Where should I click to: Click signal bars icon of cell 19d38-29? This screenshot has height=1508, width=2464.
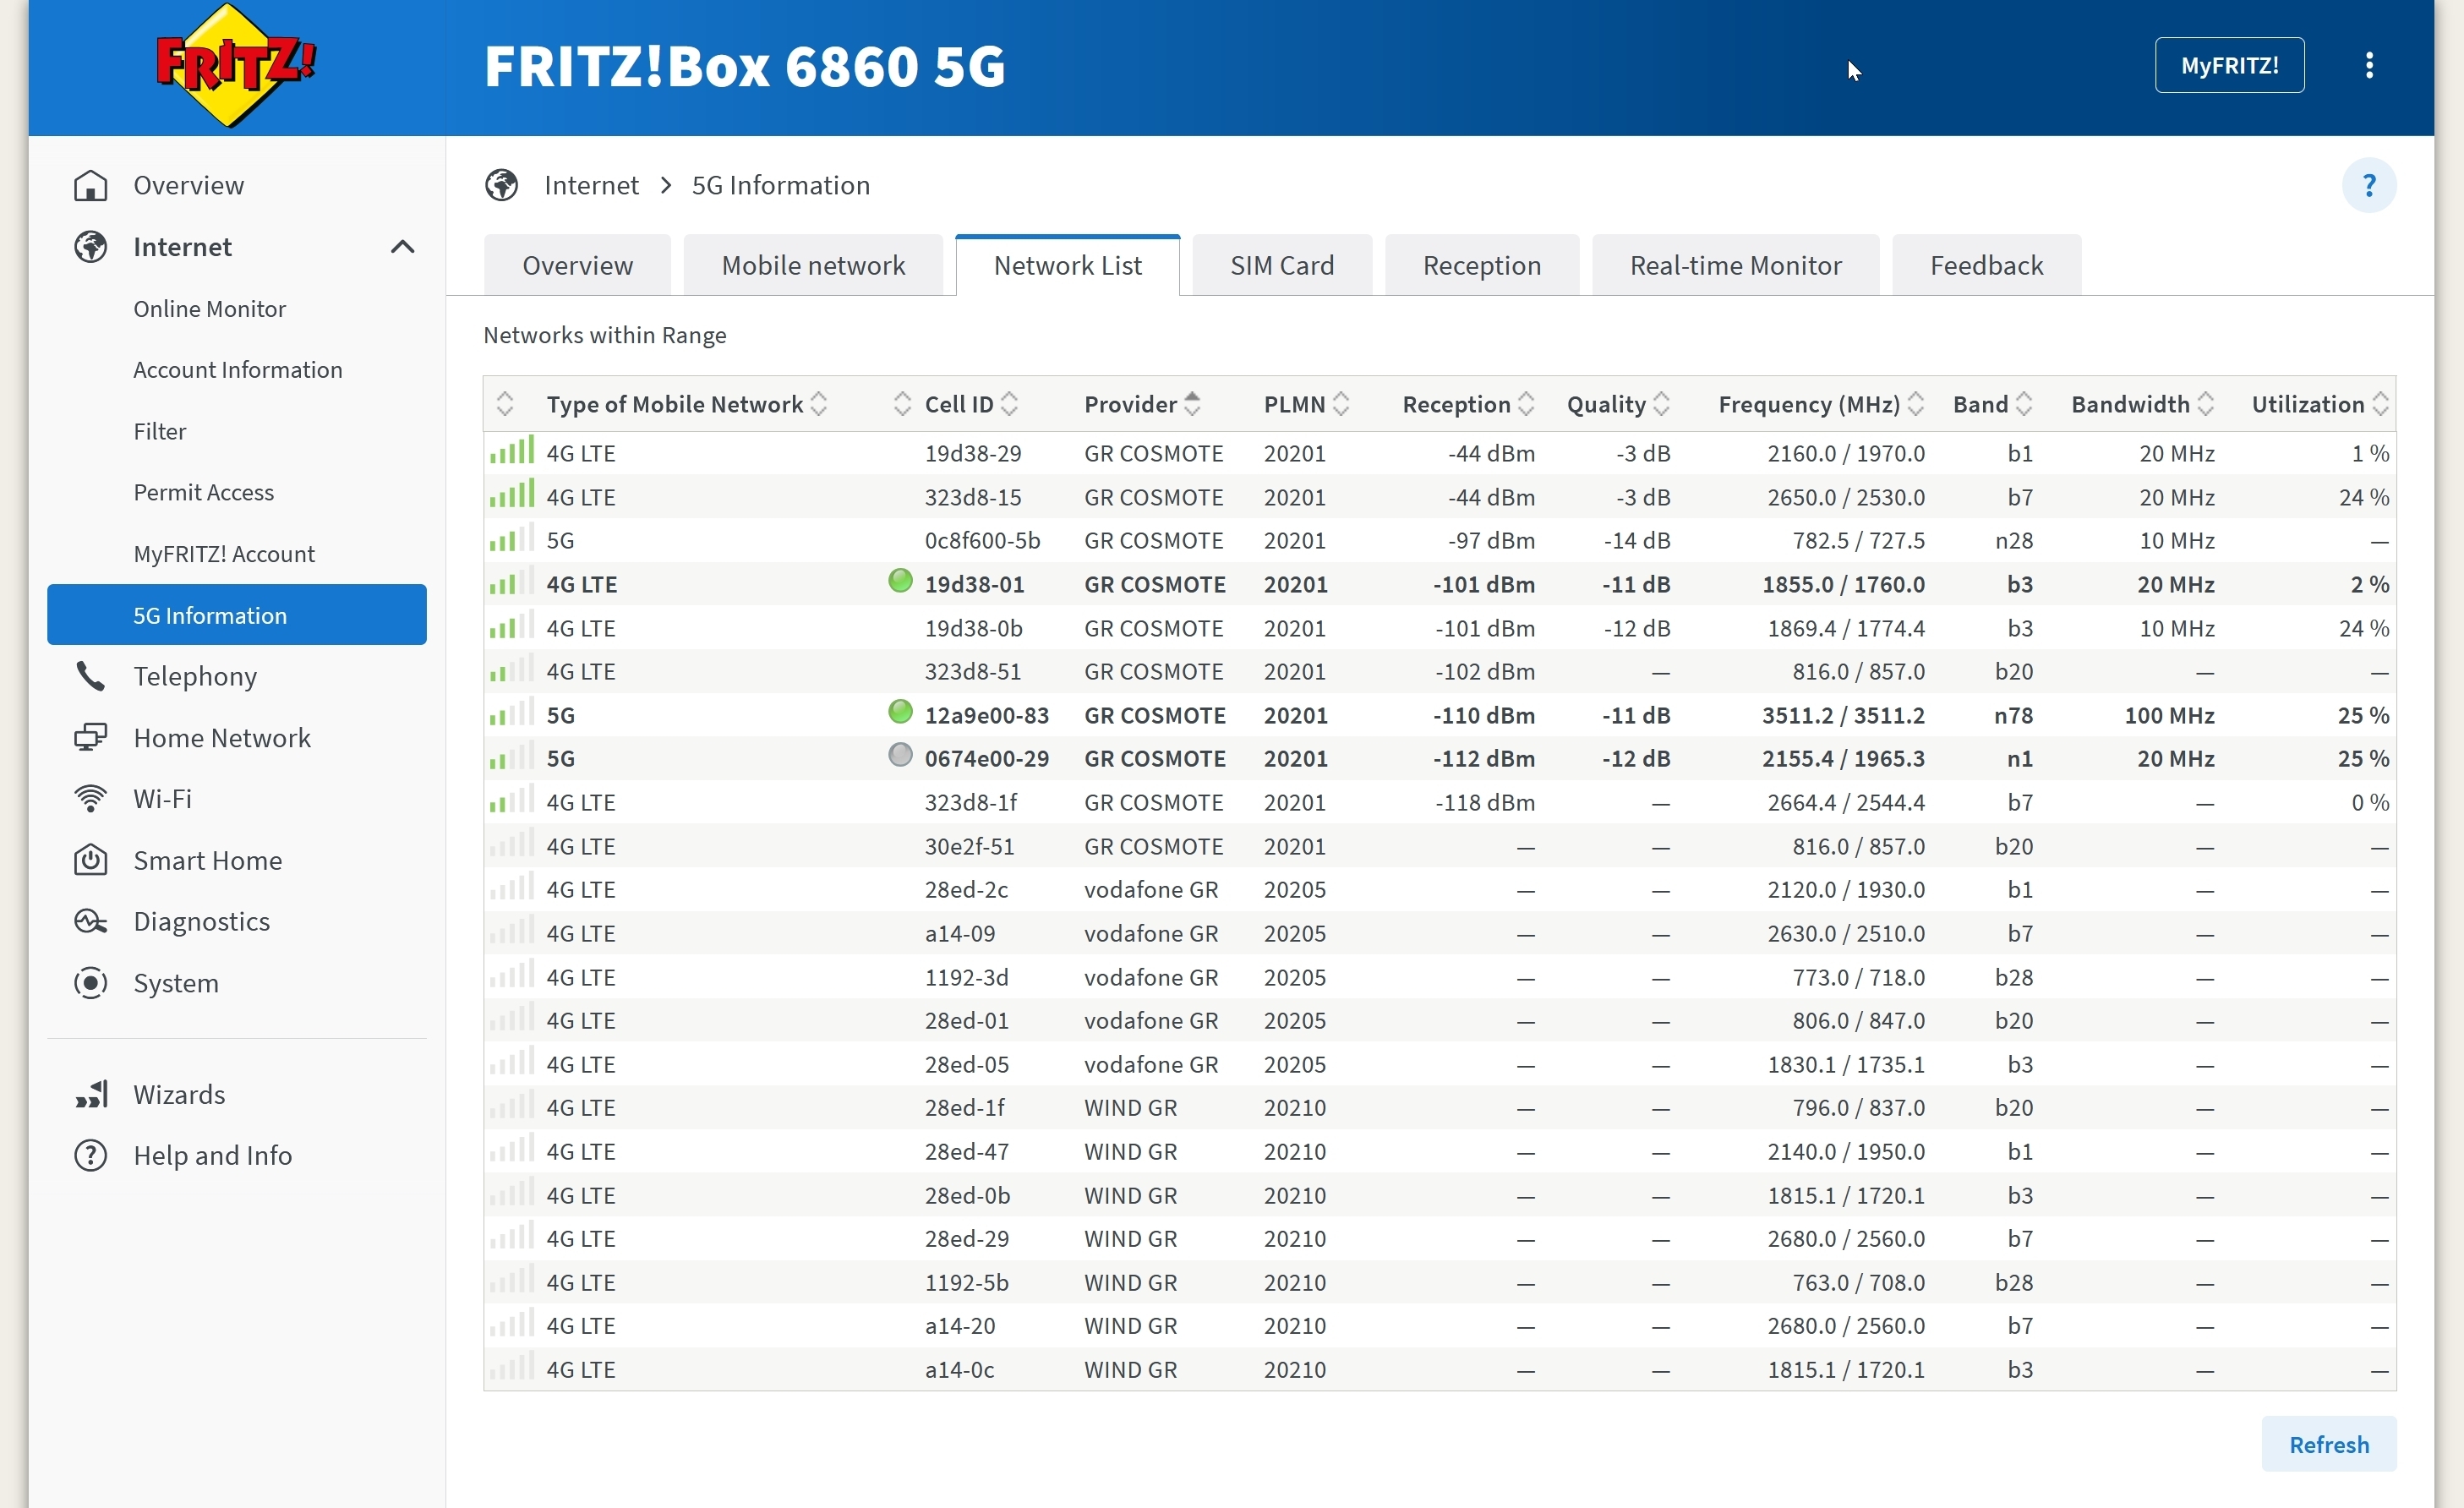(x=512, y=450)
